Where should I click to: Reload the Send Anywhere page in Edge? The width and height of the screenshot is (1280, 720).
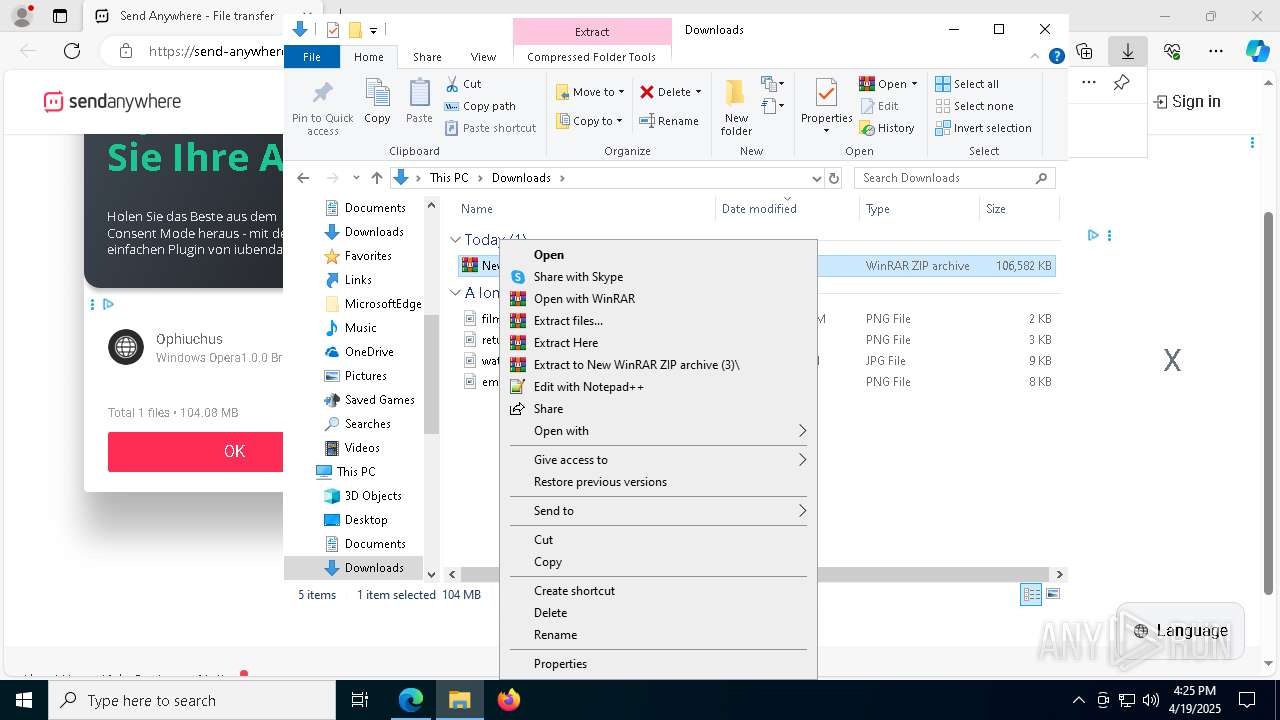pyautogui.click(x=72, y=51)
